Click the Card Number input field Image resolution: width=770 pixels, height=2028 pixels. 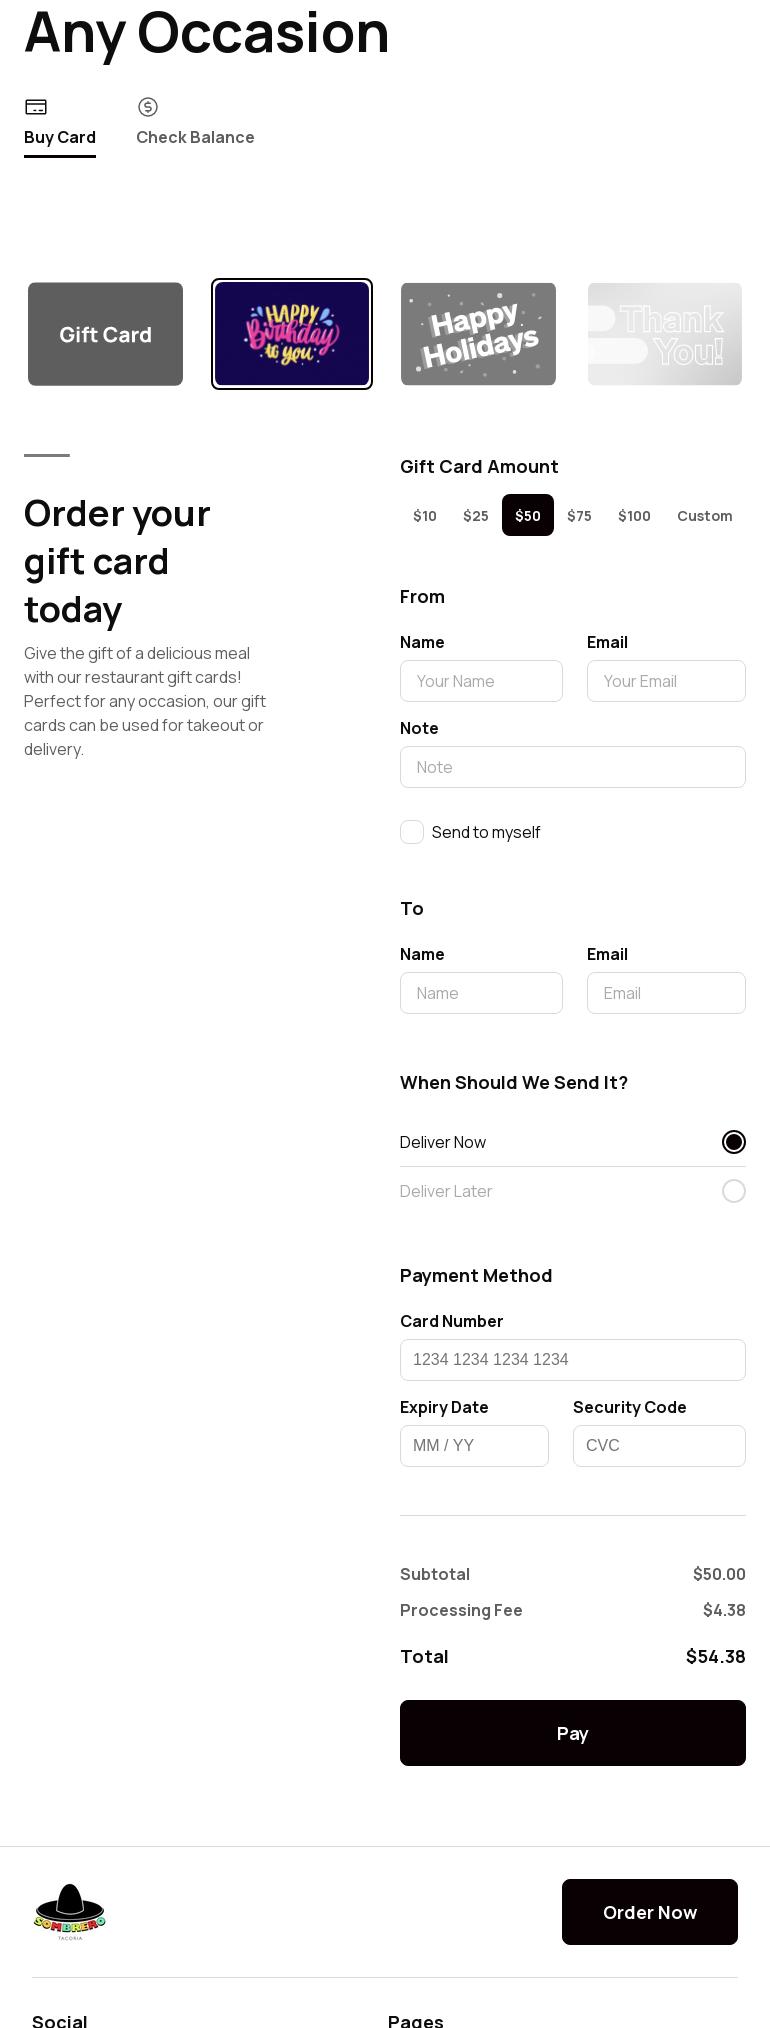[573, 1360]
